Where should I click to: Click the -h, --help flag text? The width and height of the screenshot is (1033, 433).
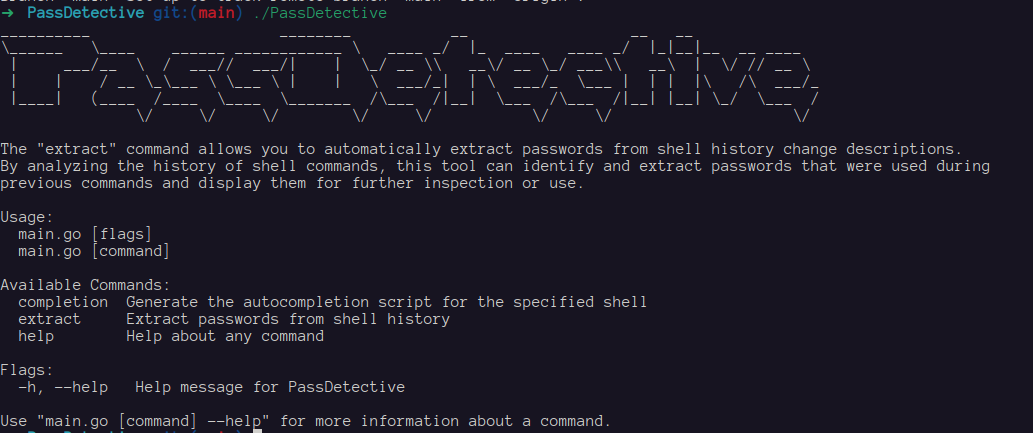coord(63,387)
